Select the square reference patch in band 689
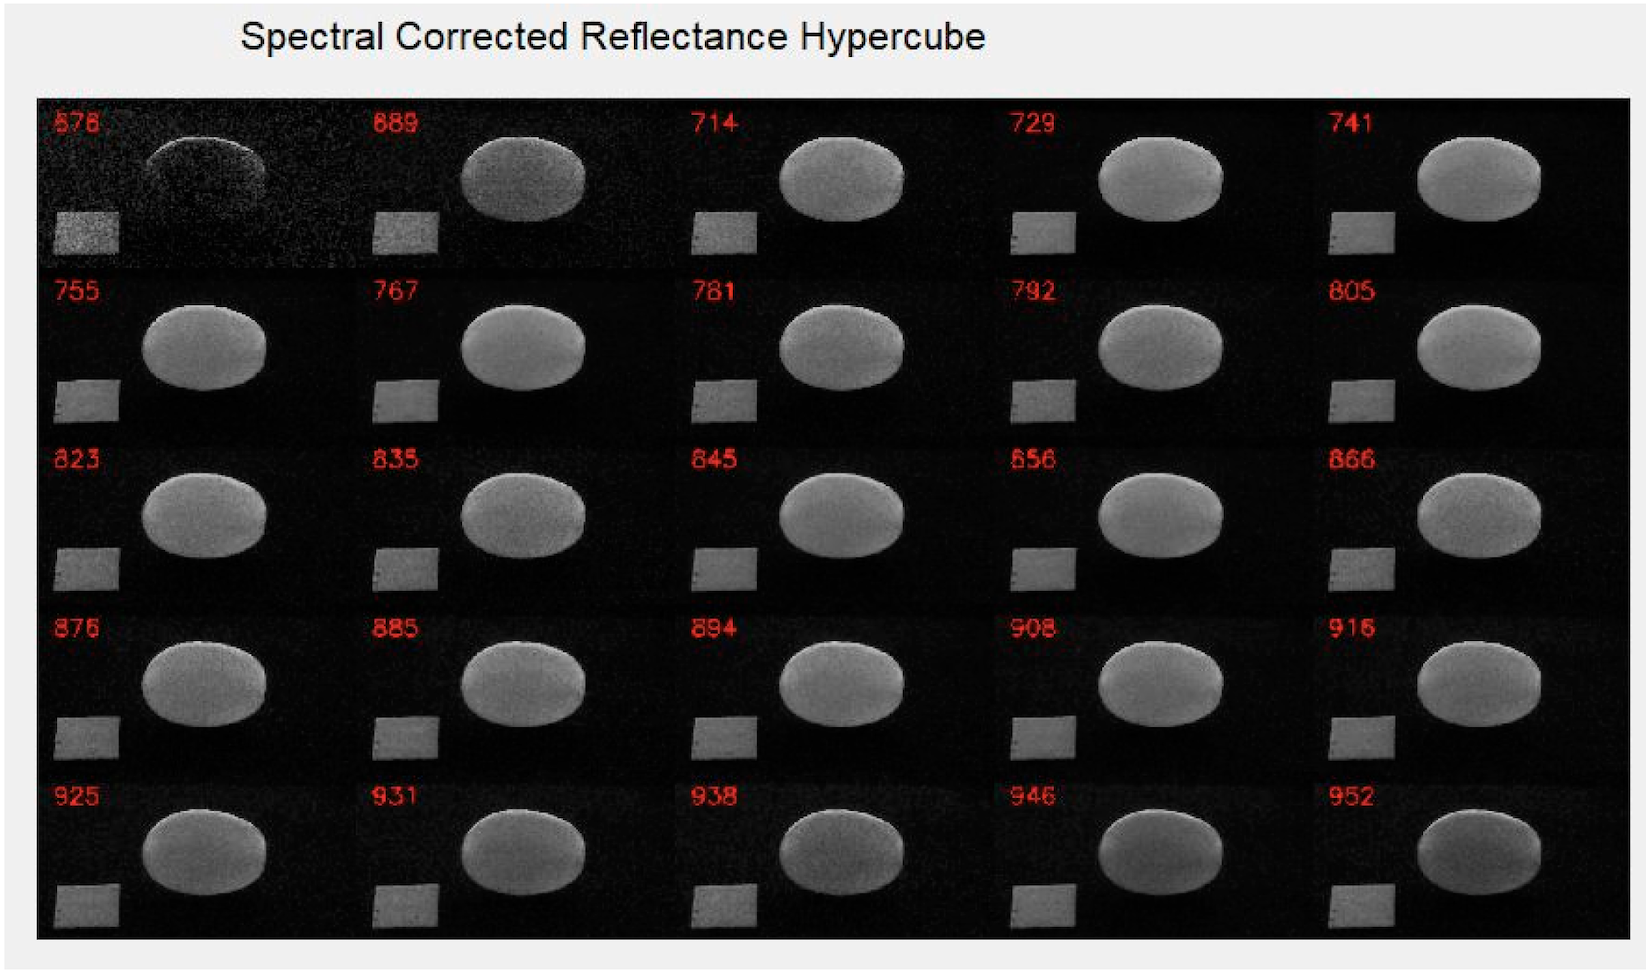 (405, 234)
